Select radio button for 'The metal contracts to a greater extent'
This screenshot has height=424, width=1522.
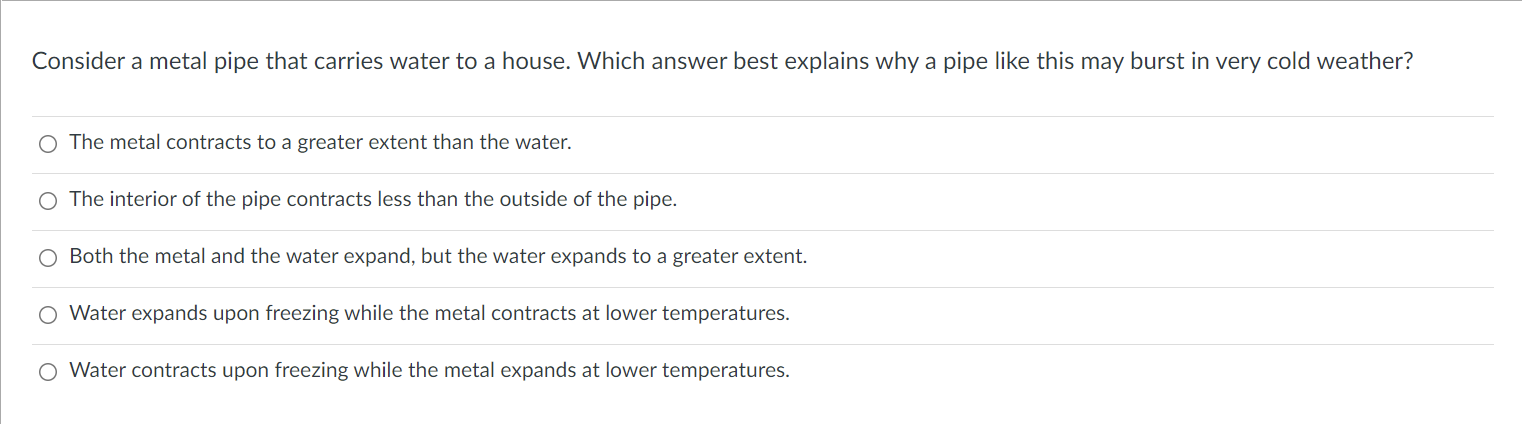pyautogui.click(x=48, y=144)
